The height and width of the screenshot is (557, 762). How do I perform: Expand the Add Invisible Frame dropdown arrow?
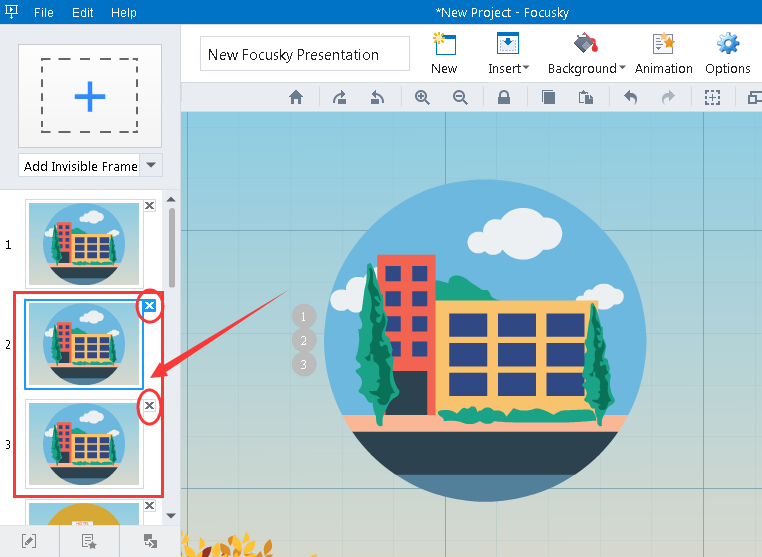pos(151,165)
